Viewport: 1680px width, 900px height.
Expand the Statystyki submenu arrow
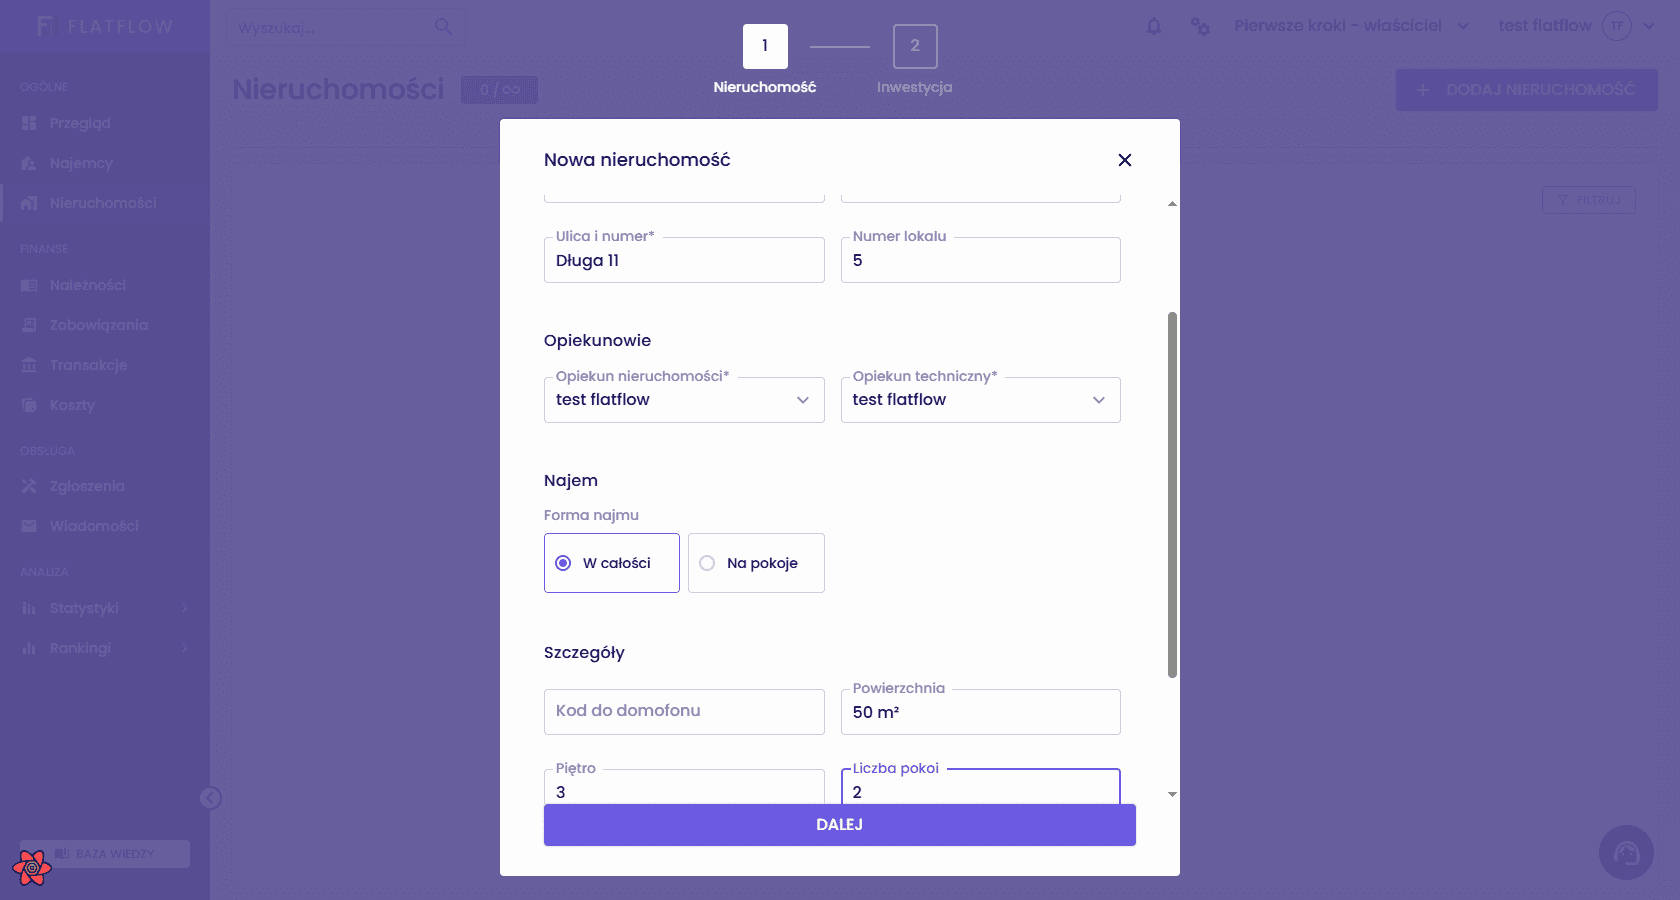coord(185,608)
